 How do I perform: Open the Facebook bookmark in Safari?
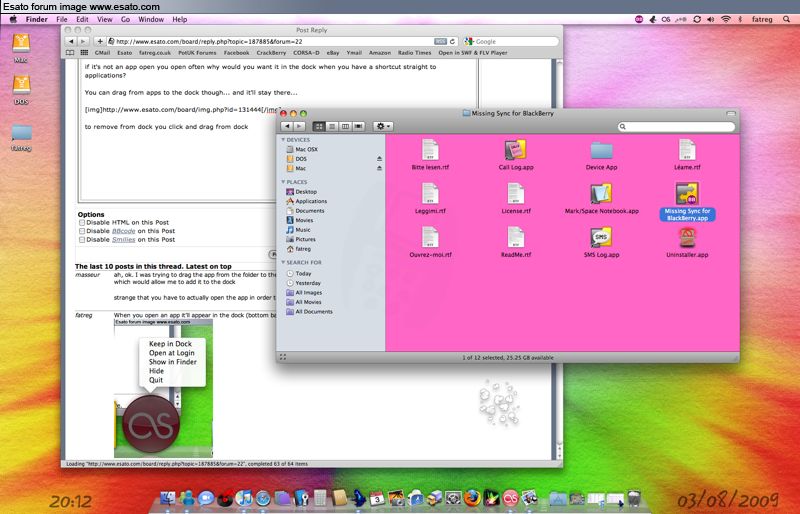(x=236, y=53)
